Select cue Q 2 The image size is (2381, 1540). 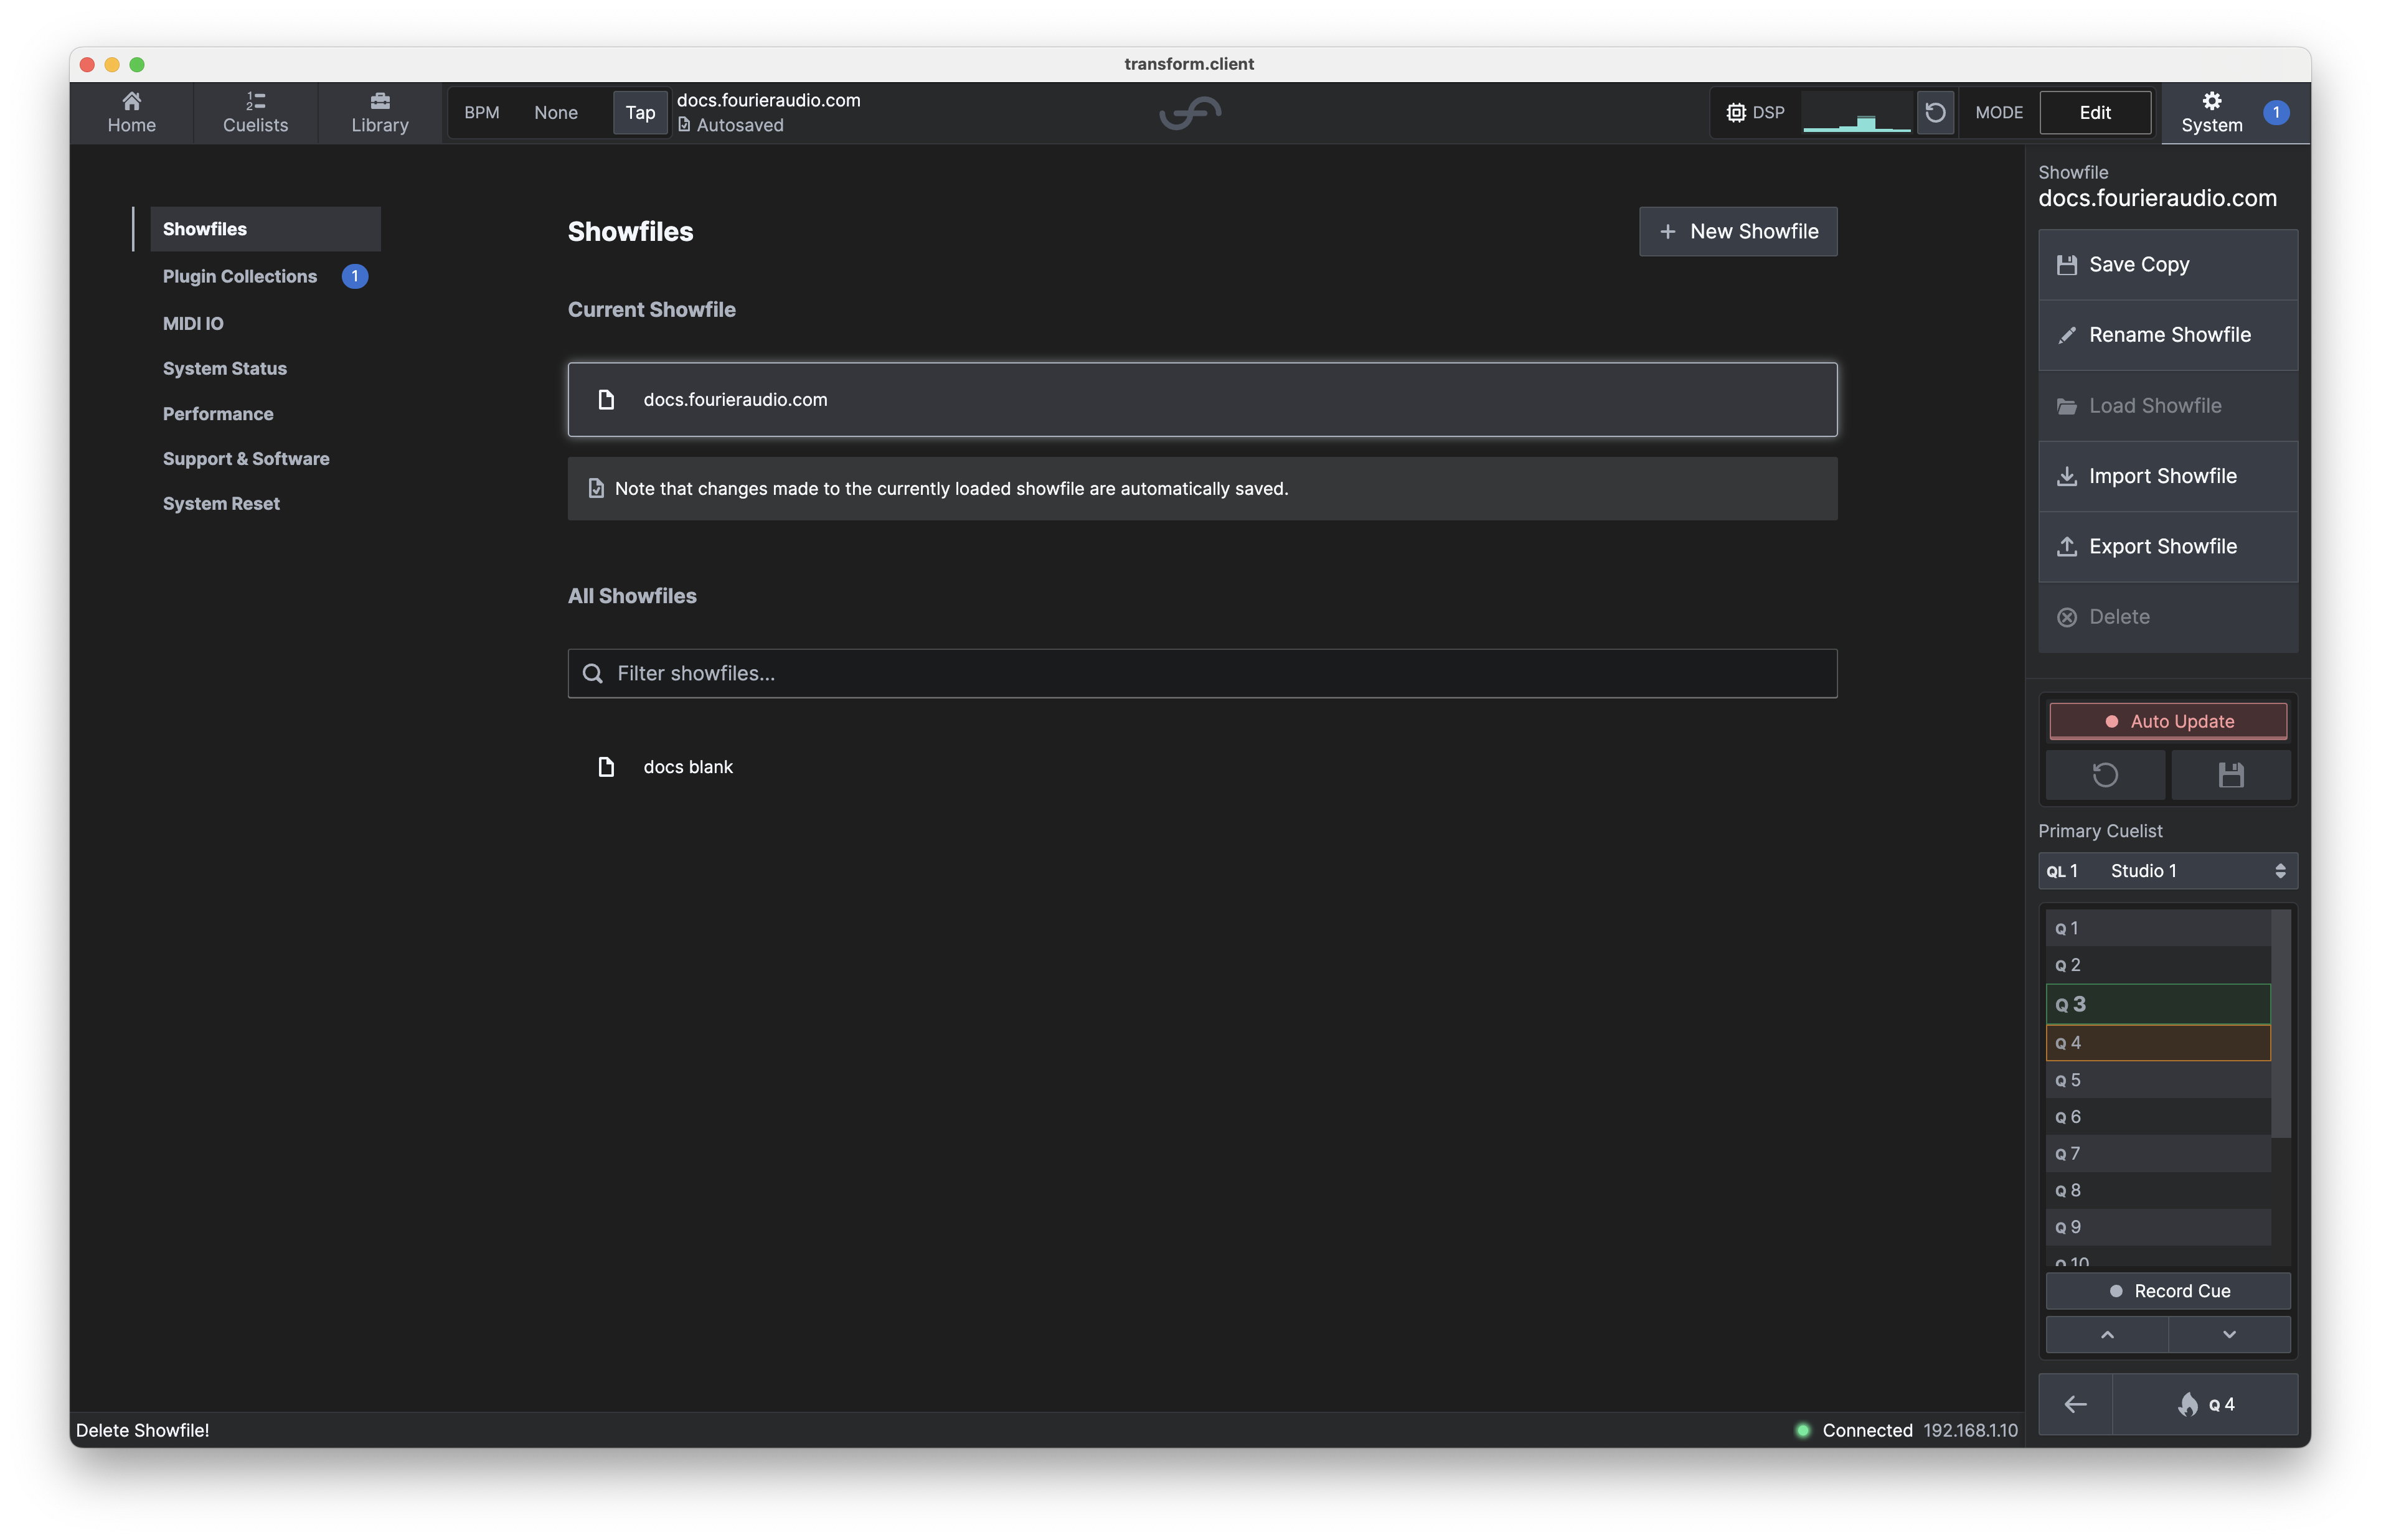click(x=2157, y=965)
